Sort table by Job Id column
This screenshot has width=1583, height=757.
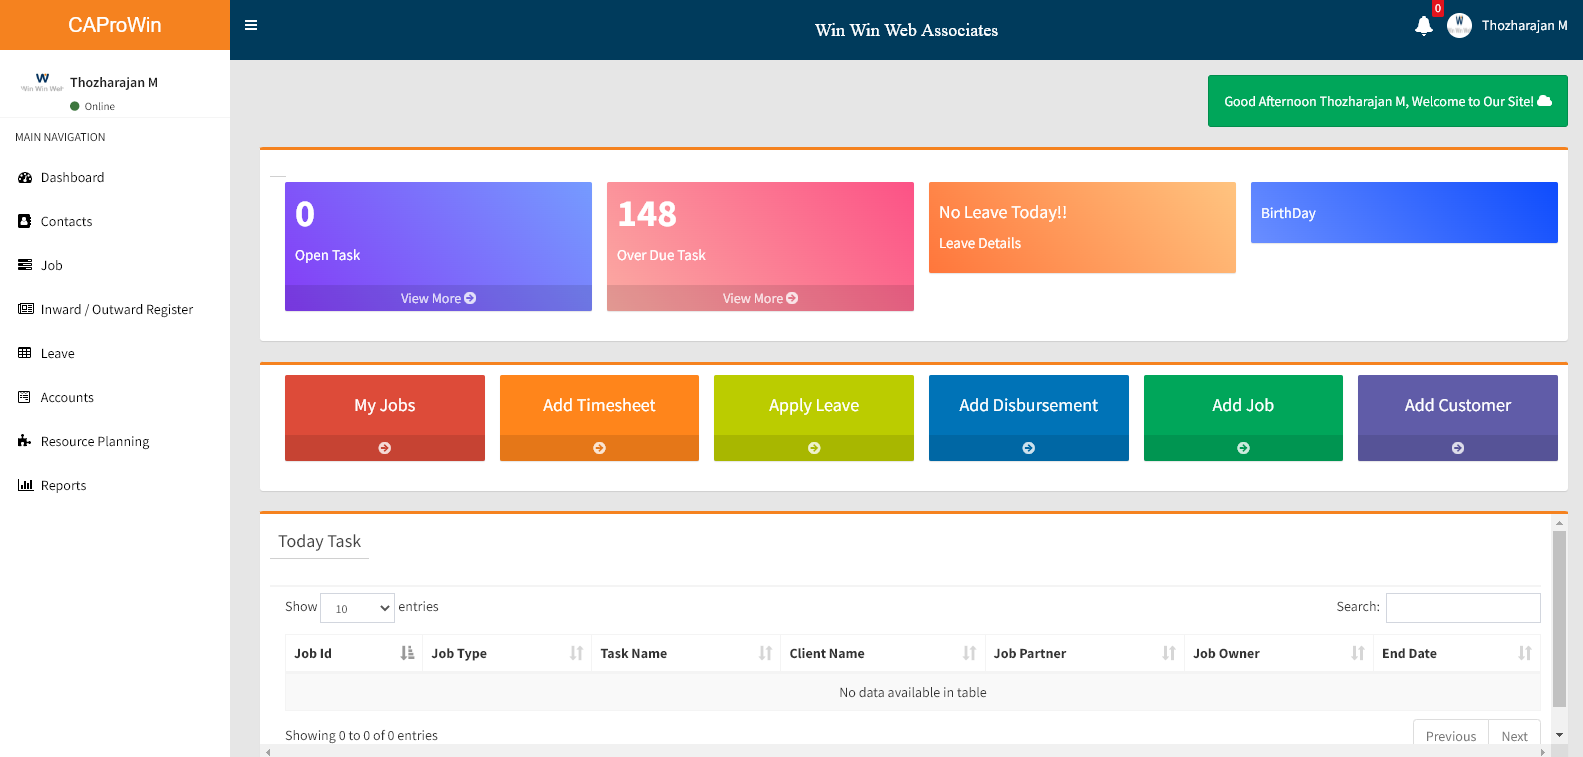(353, 653)
